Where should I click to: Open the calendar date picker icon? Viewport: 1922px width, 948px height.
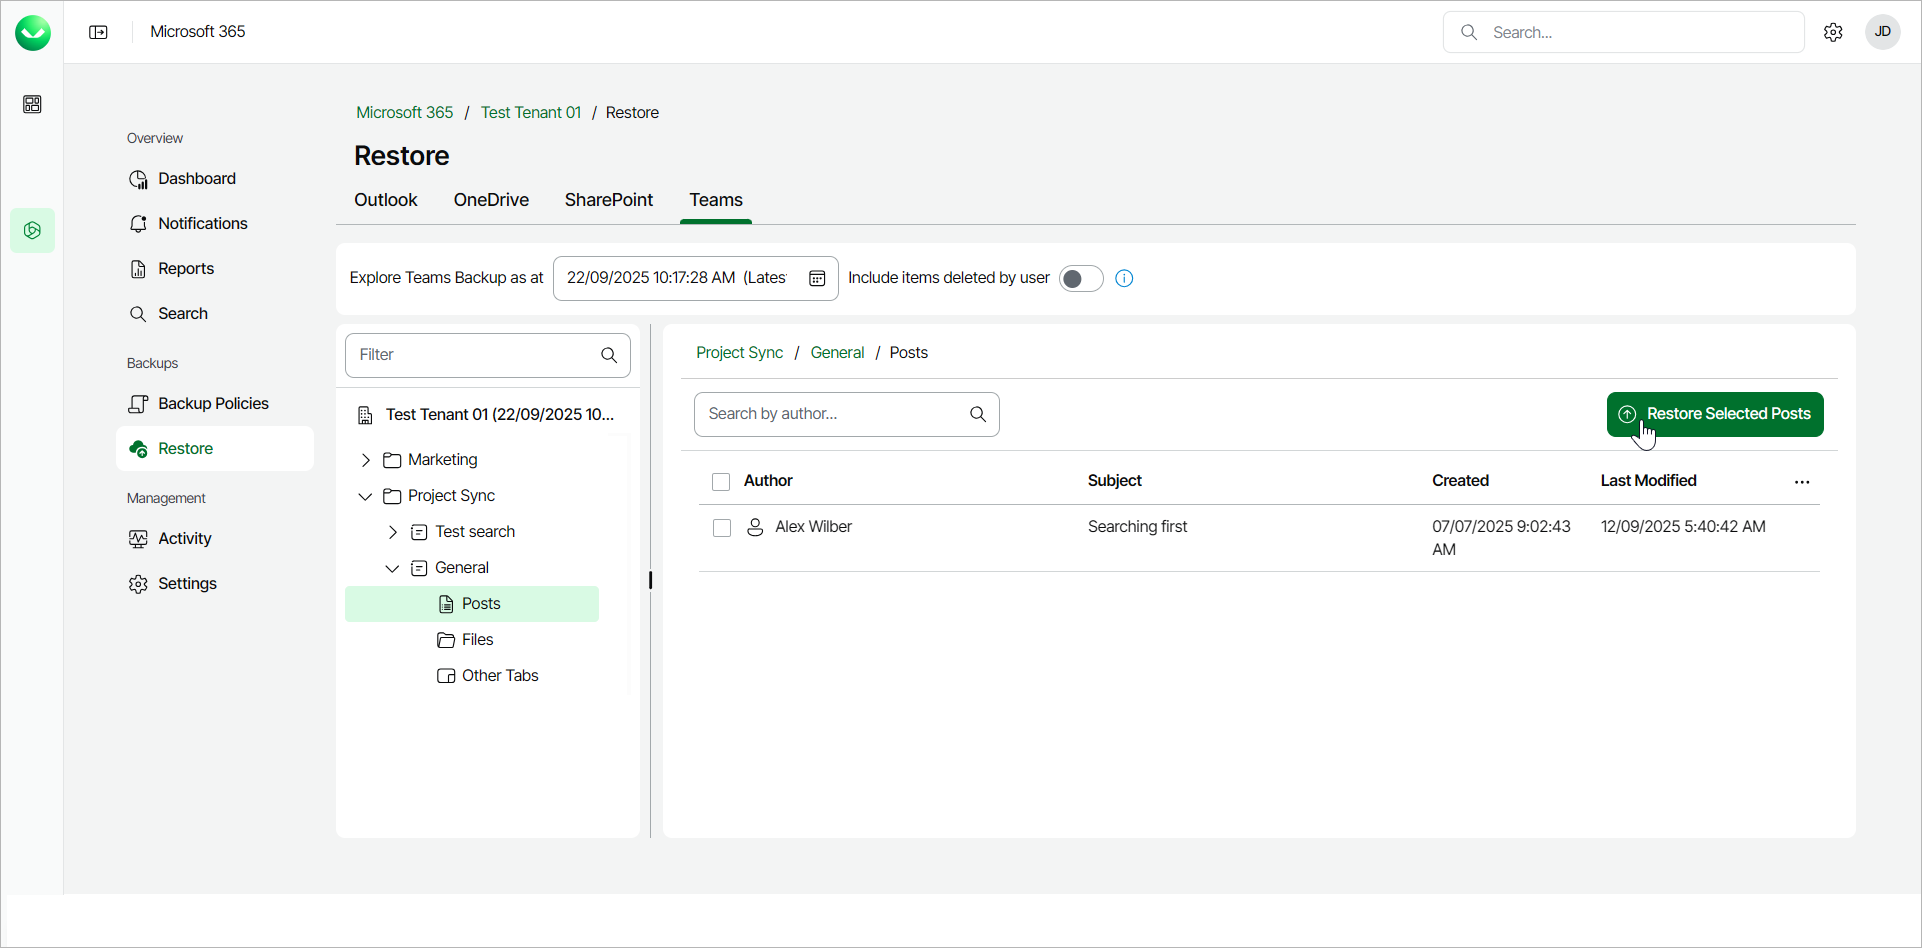[x=817, y=278]
